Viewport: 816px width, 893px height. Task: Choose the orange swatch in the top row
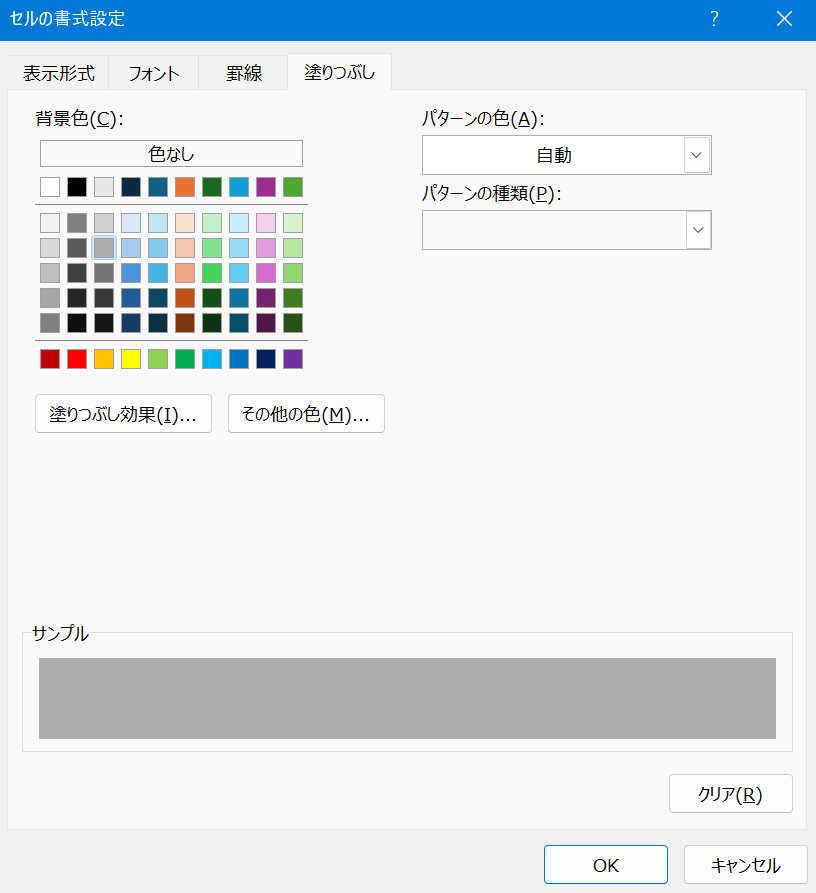pos(185,187)
